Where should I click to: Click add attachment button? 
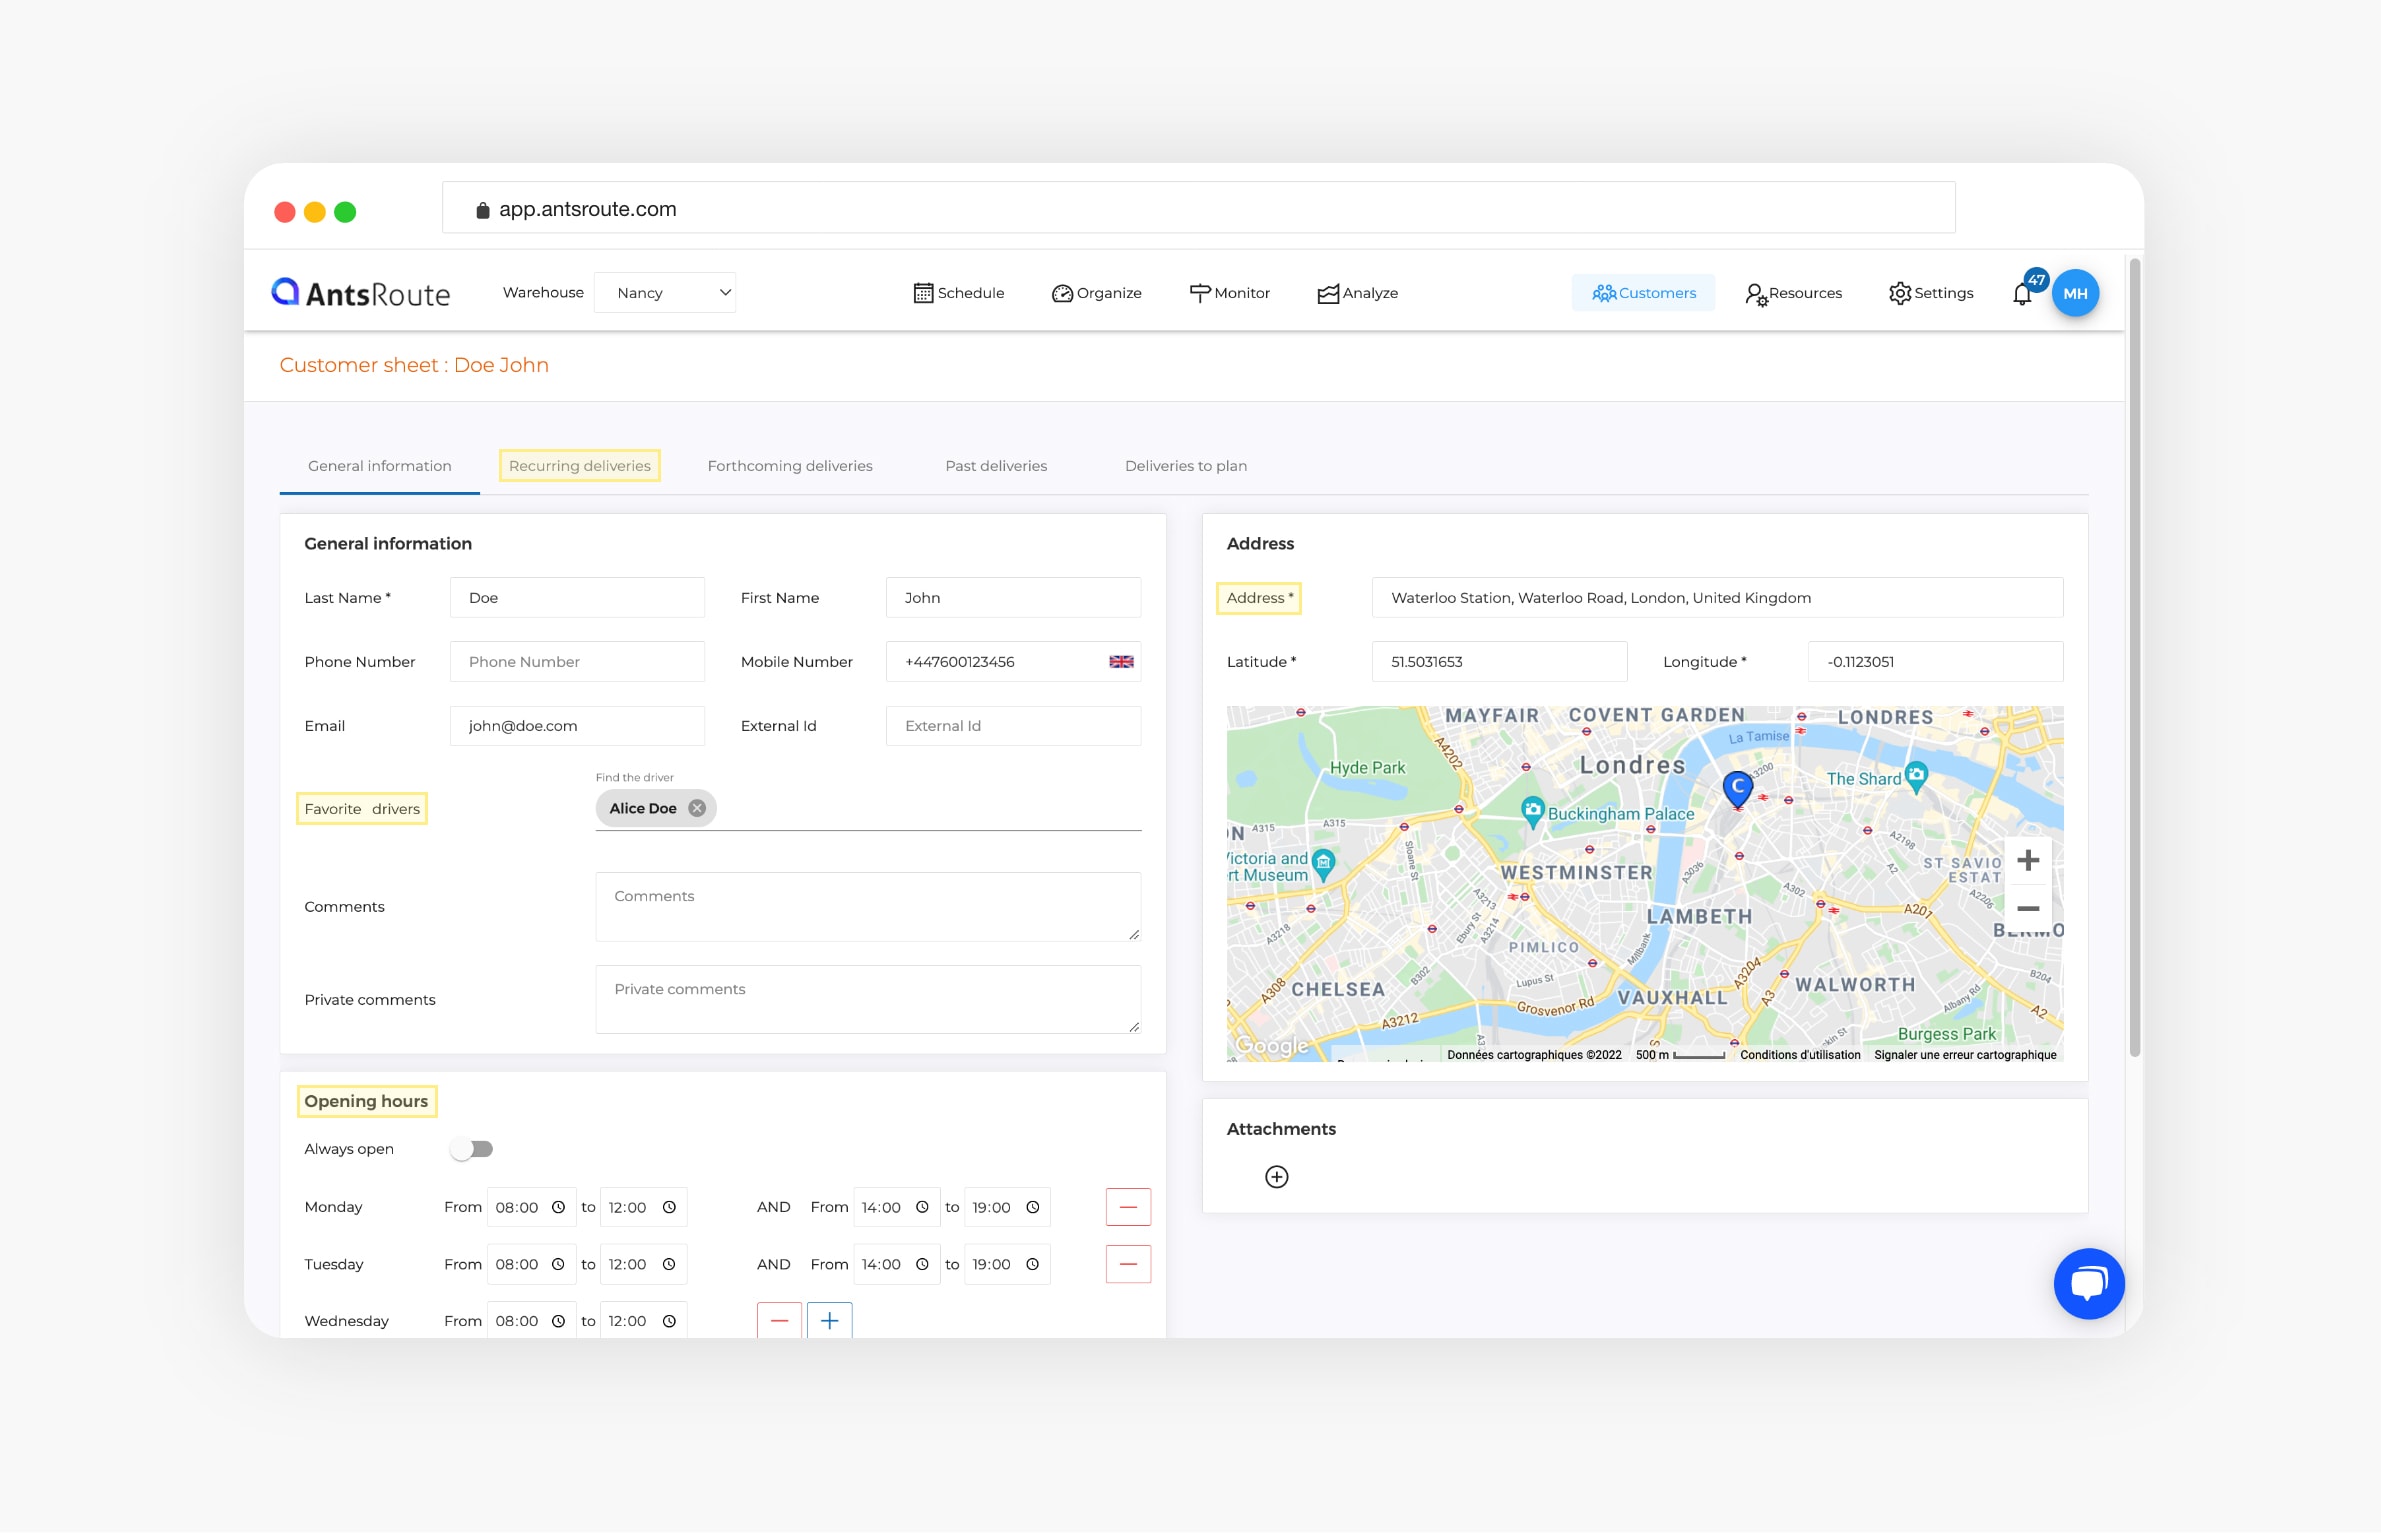pyautogui.click(x=1276, y=1175)
